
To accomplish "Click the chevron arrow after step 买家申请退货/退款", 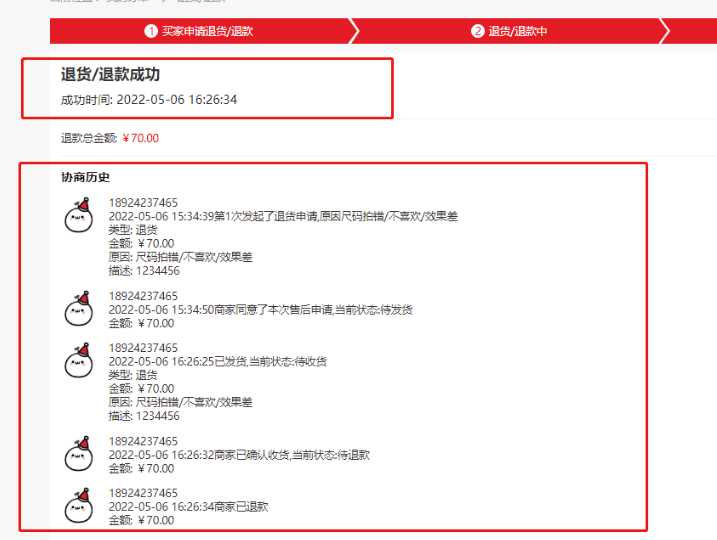I will (x=353, y=31).
